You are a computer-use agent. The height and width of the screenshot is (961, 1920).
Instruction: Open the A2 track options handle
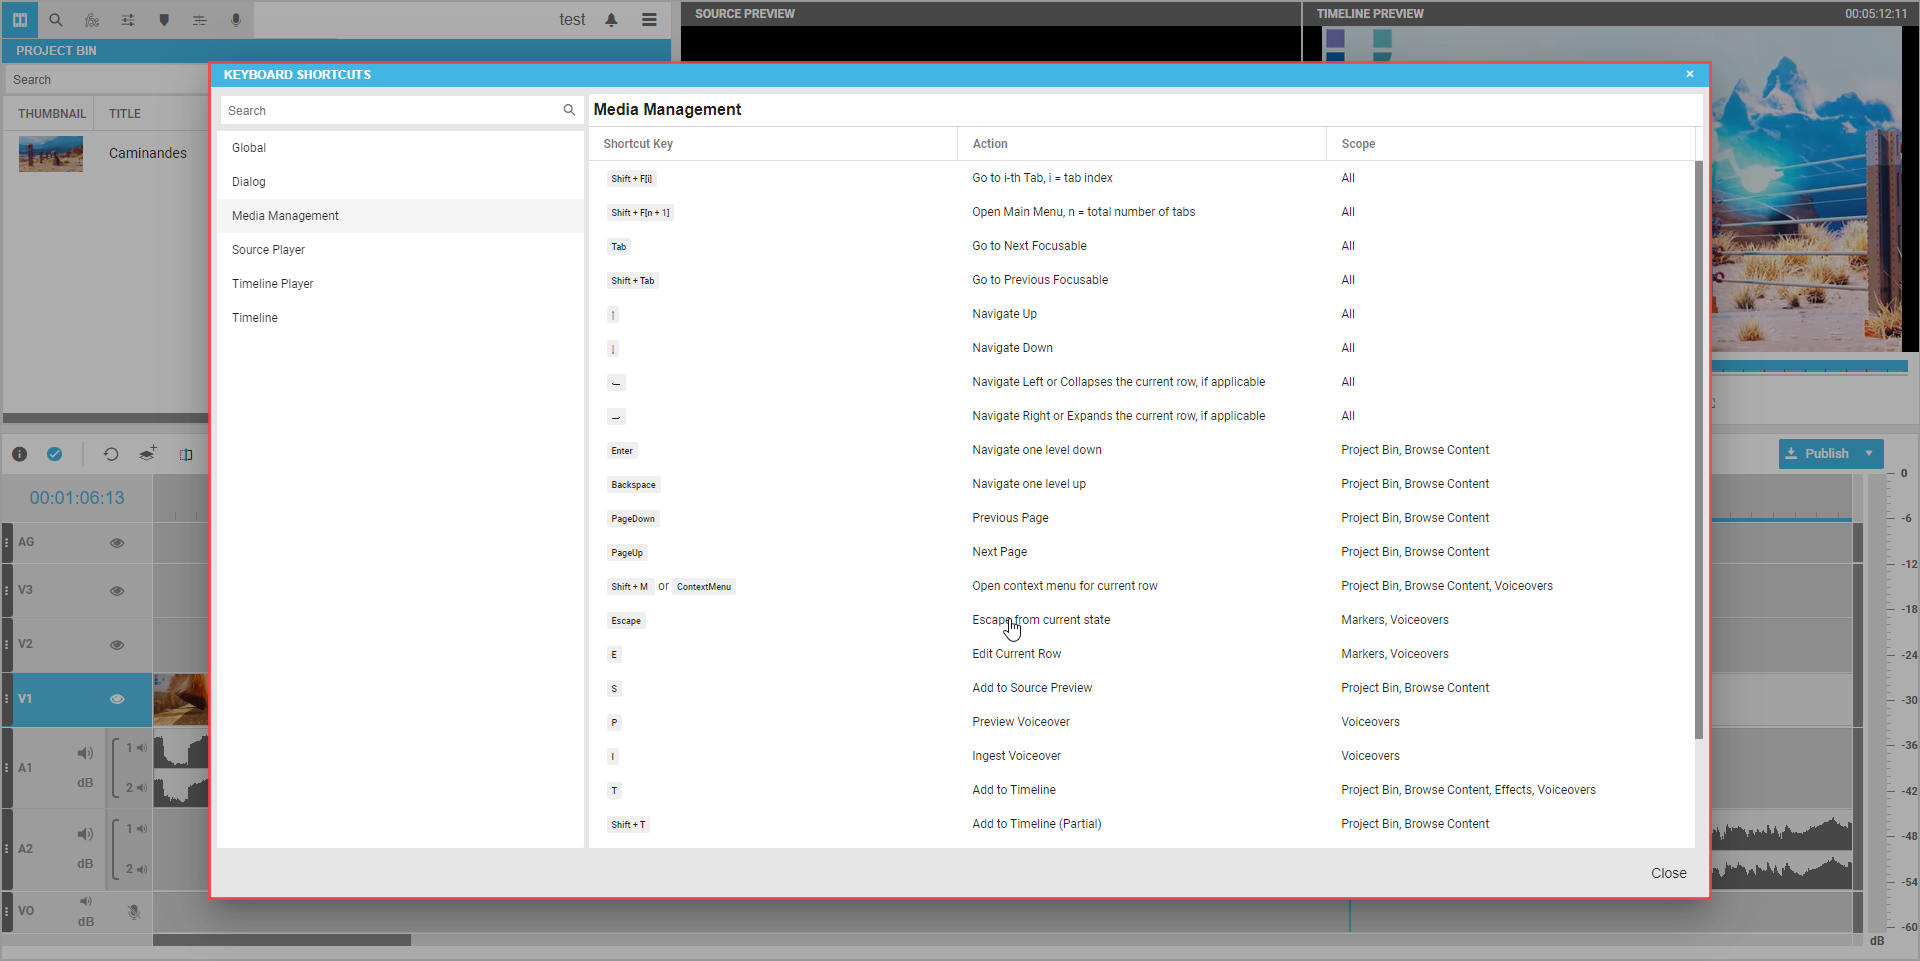[7, 849]
